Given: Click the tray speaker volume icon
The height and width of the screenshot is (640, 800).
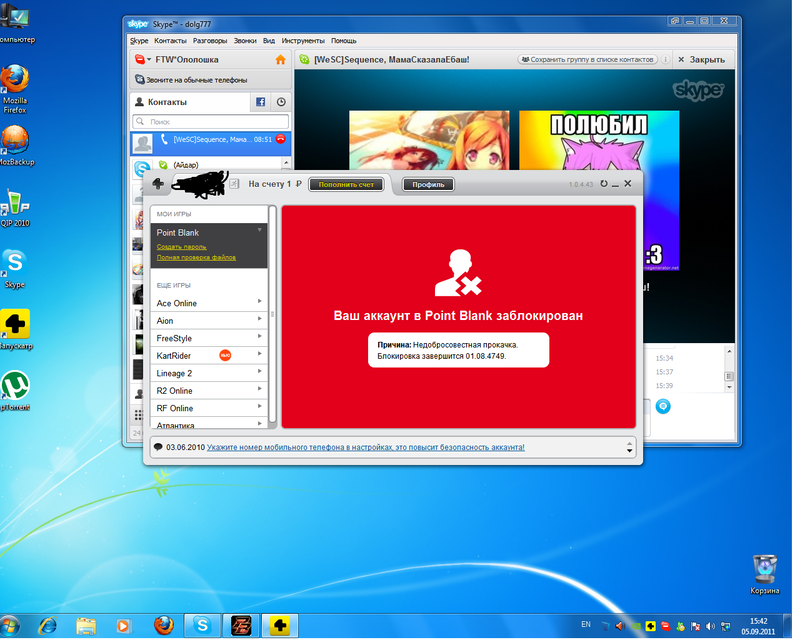Looking at the screenshot, I should (710, 626).
